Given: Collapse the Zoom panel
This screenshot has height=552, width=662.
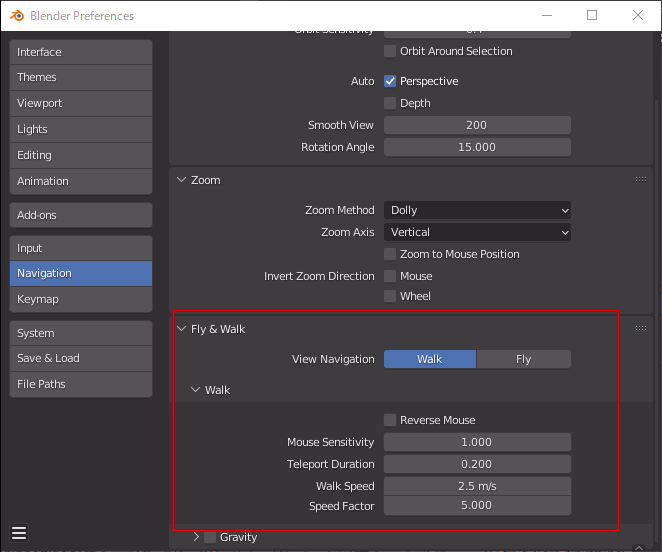Looking at the screenshot, I should tap(182, 180).
